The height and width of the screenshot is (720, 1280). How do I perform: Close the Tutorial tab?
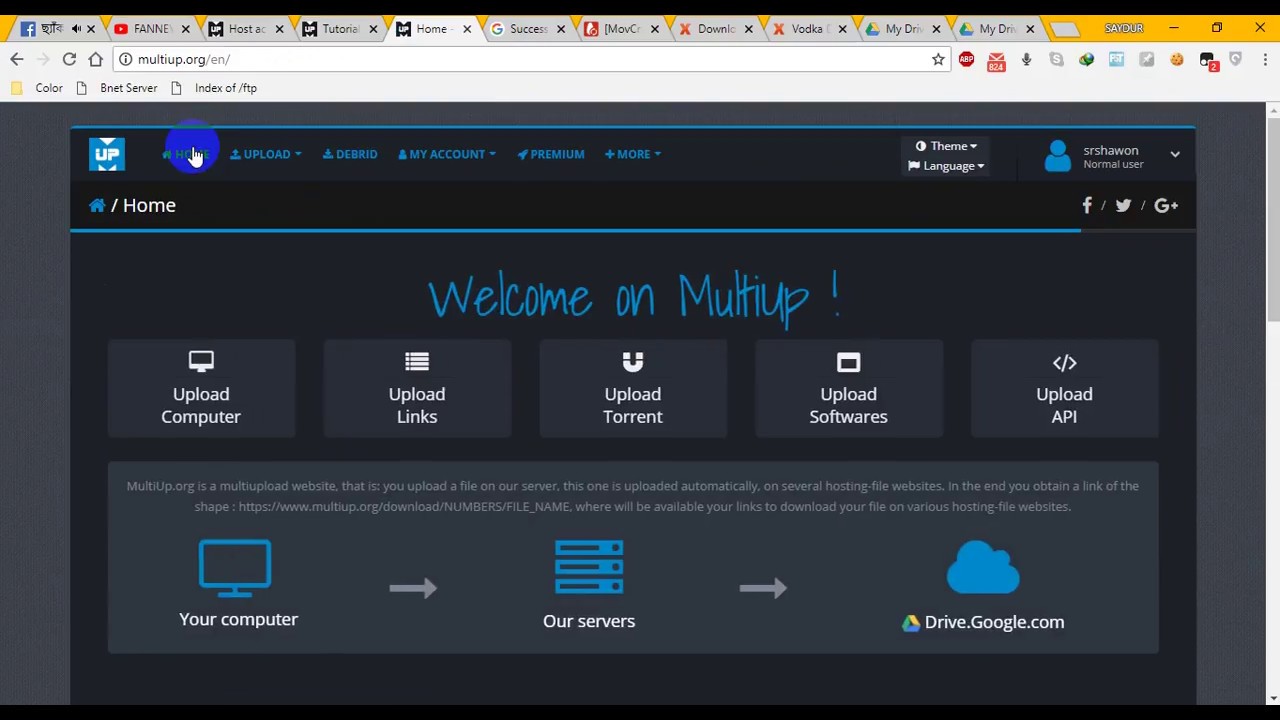pyautogui.click(x=373, y=29)
